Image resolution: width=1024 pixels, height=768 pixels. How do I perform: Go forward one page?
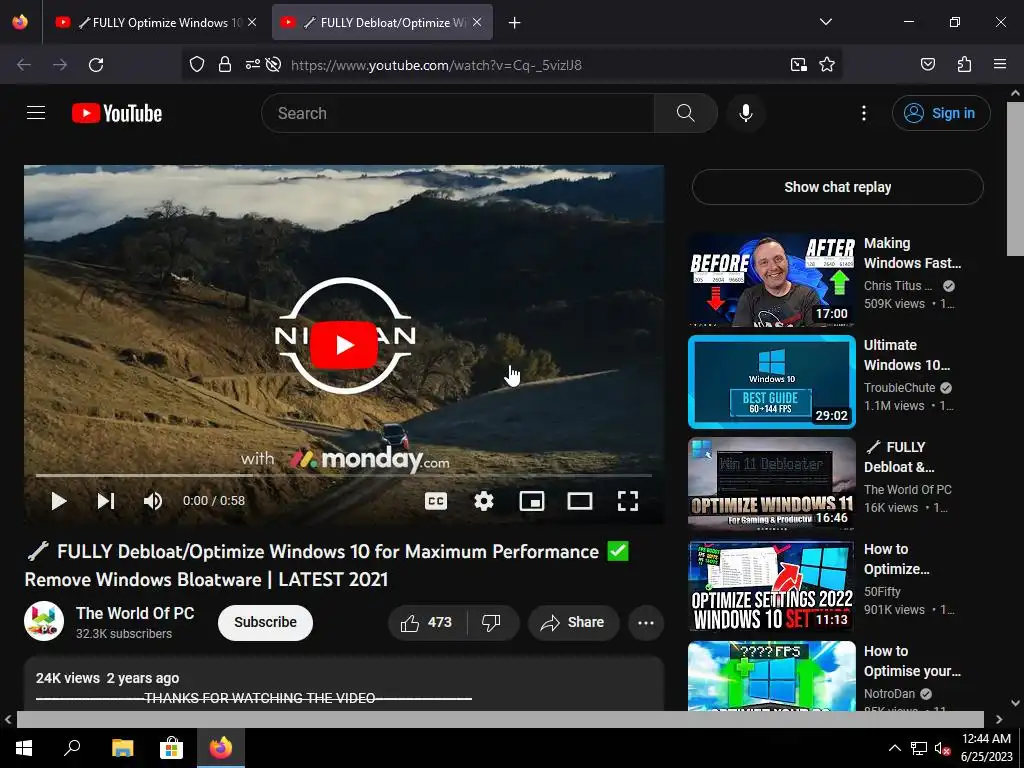[60, 65]
